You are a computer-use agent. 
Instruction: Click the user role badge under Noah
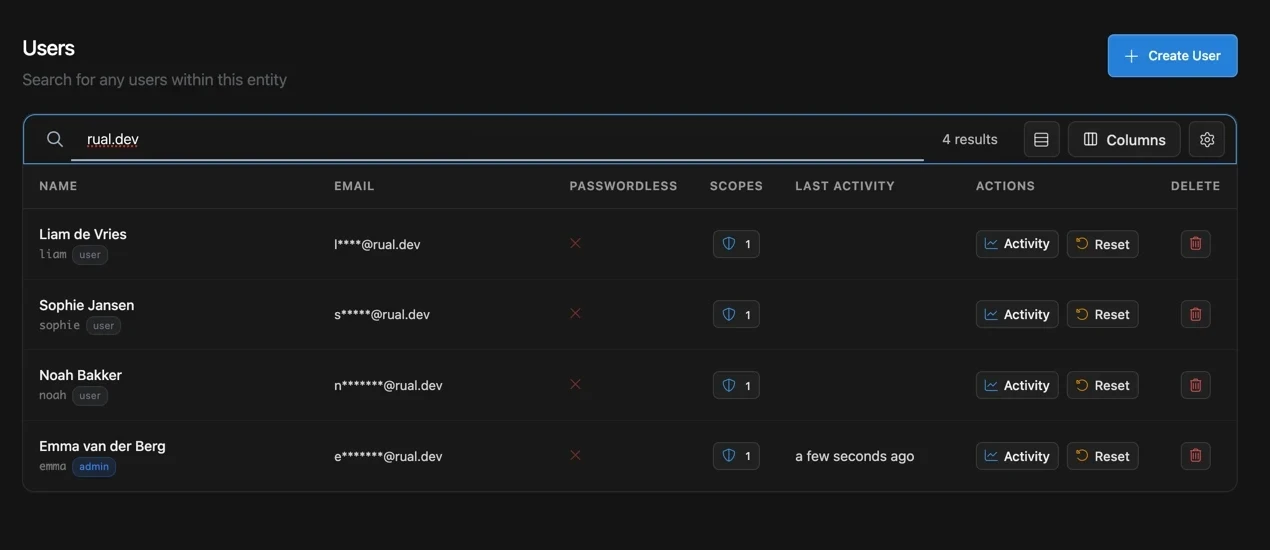[x=90, y=396]
